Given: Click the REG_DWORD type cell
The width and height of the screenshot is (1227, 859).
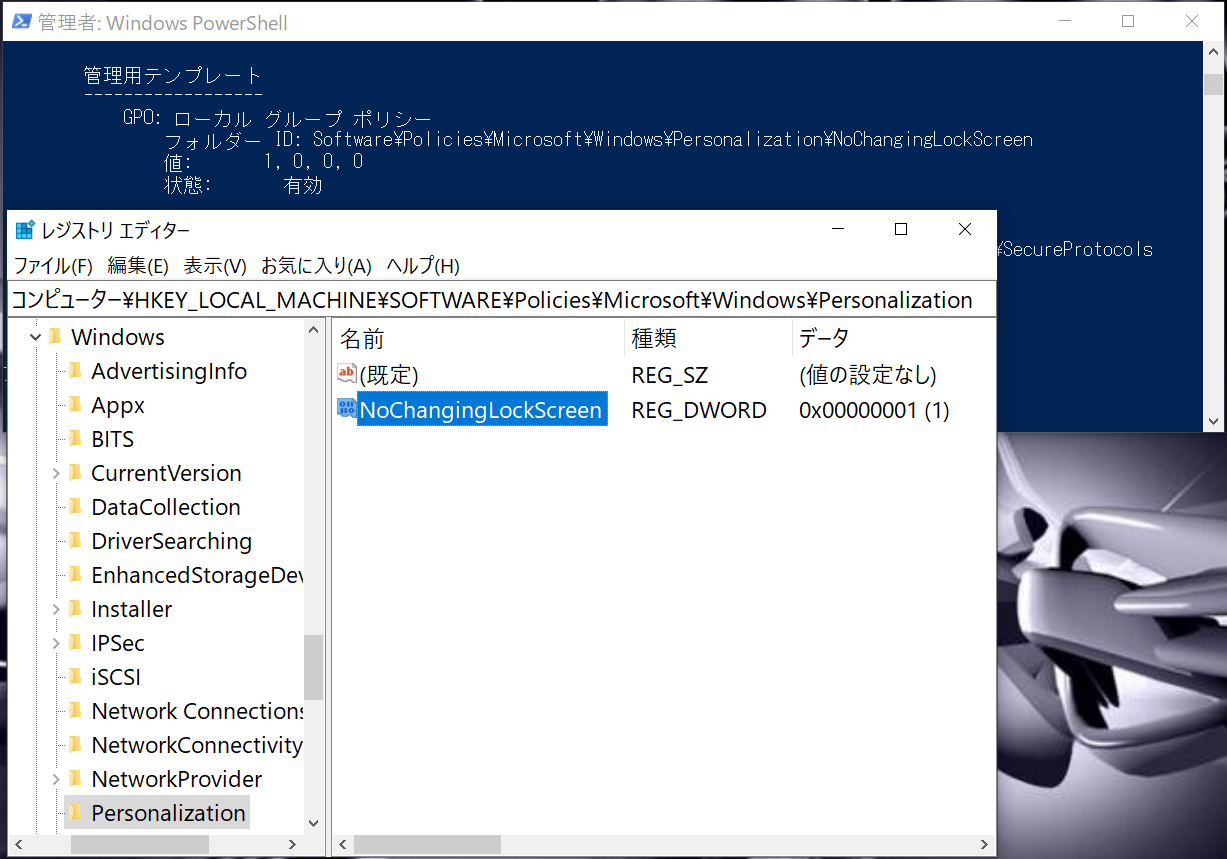Looking at the screenshot, I should click(699, 410).
